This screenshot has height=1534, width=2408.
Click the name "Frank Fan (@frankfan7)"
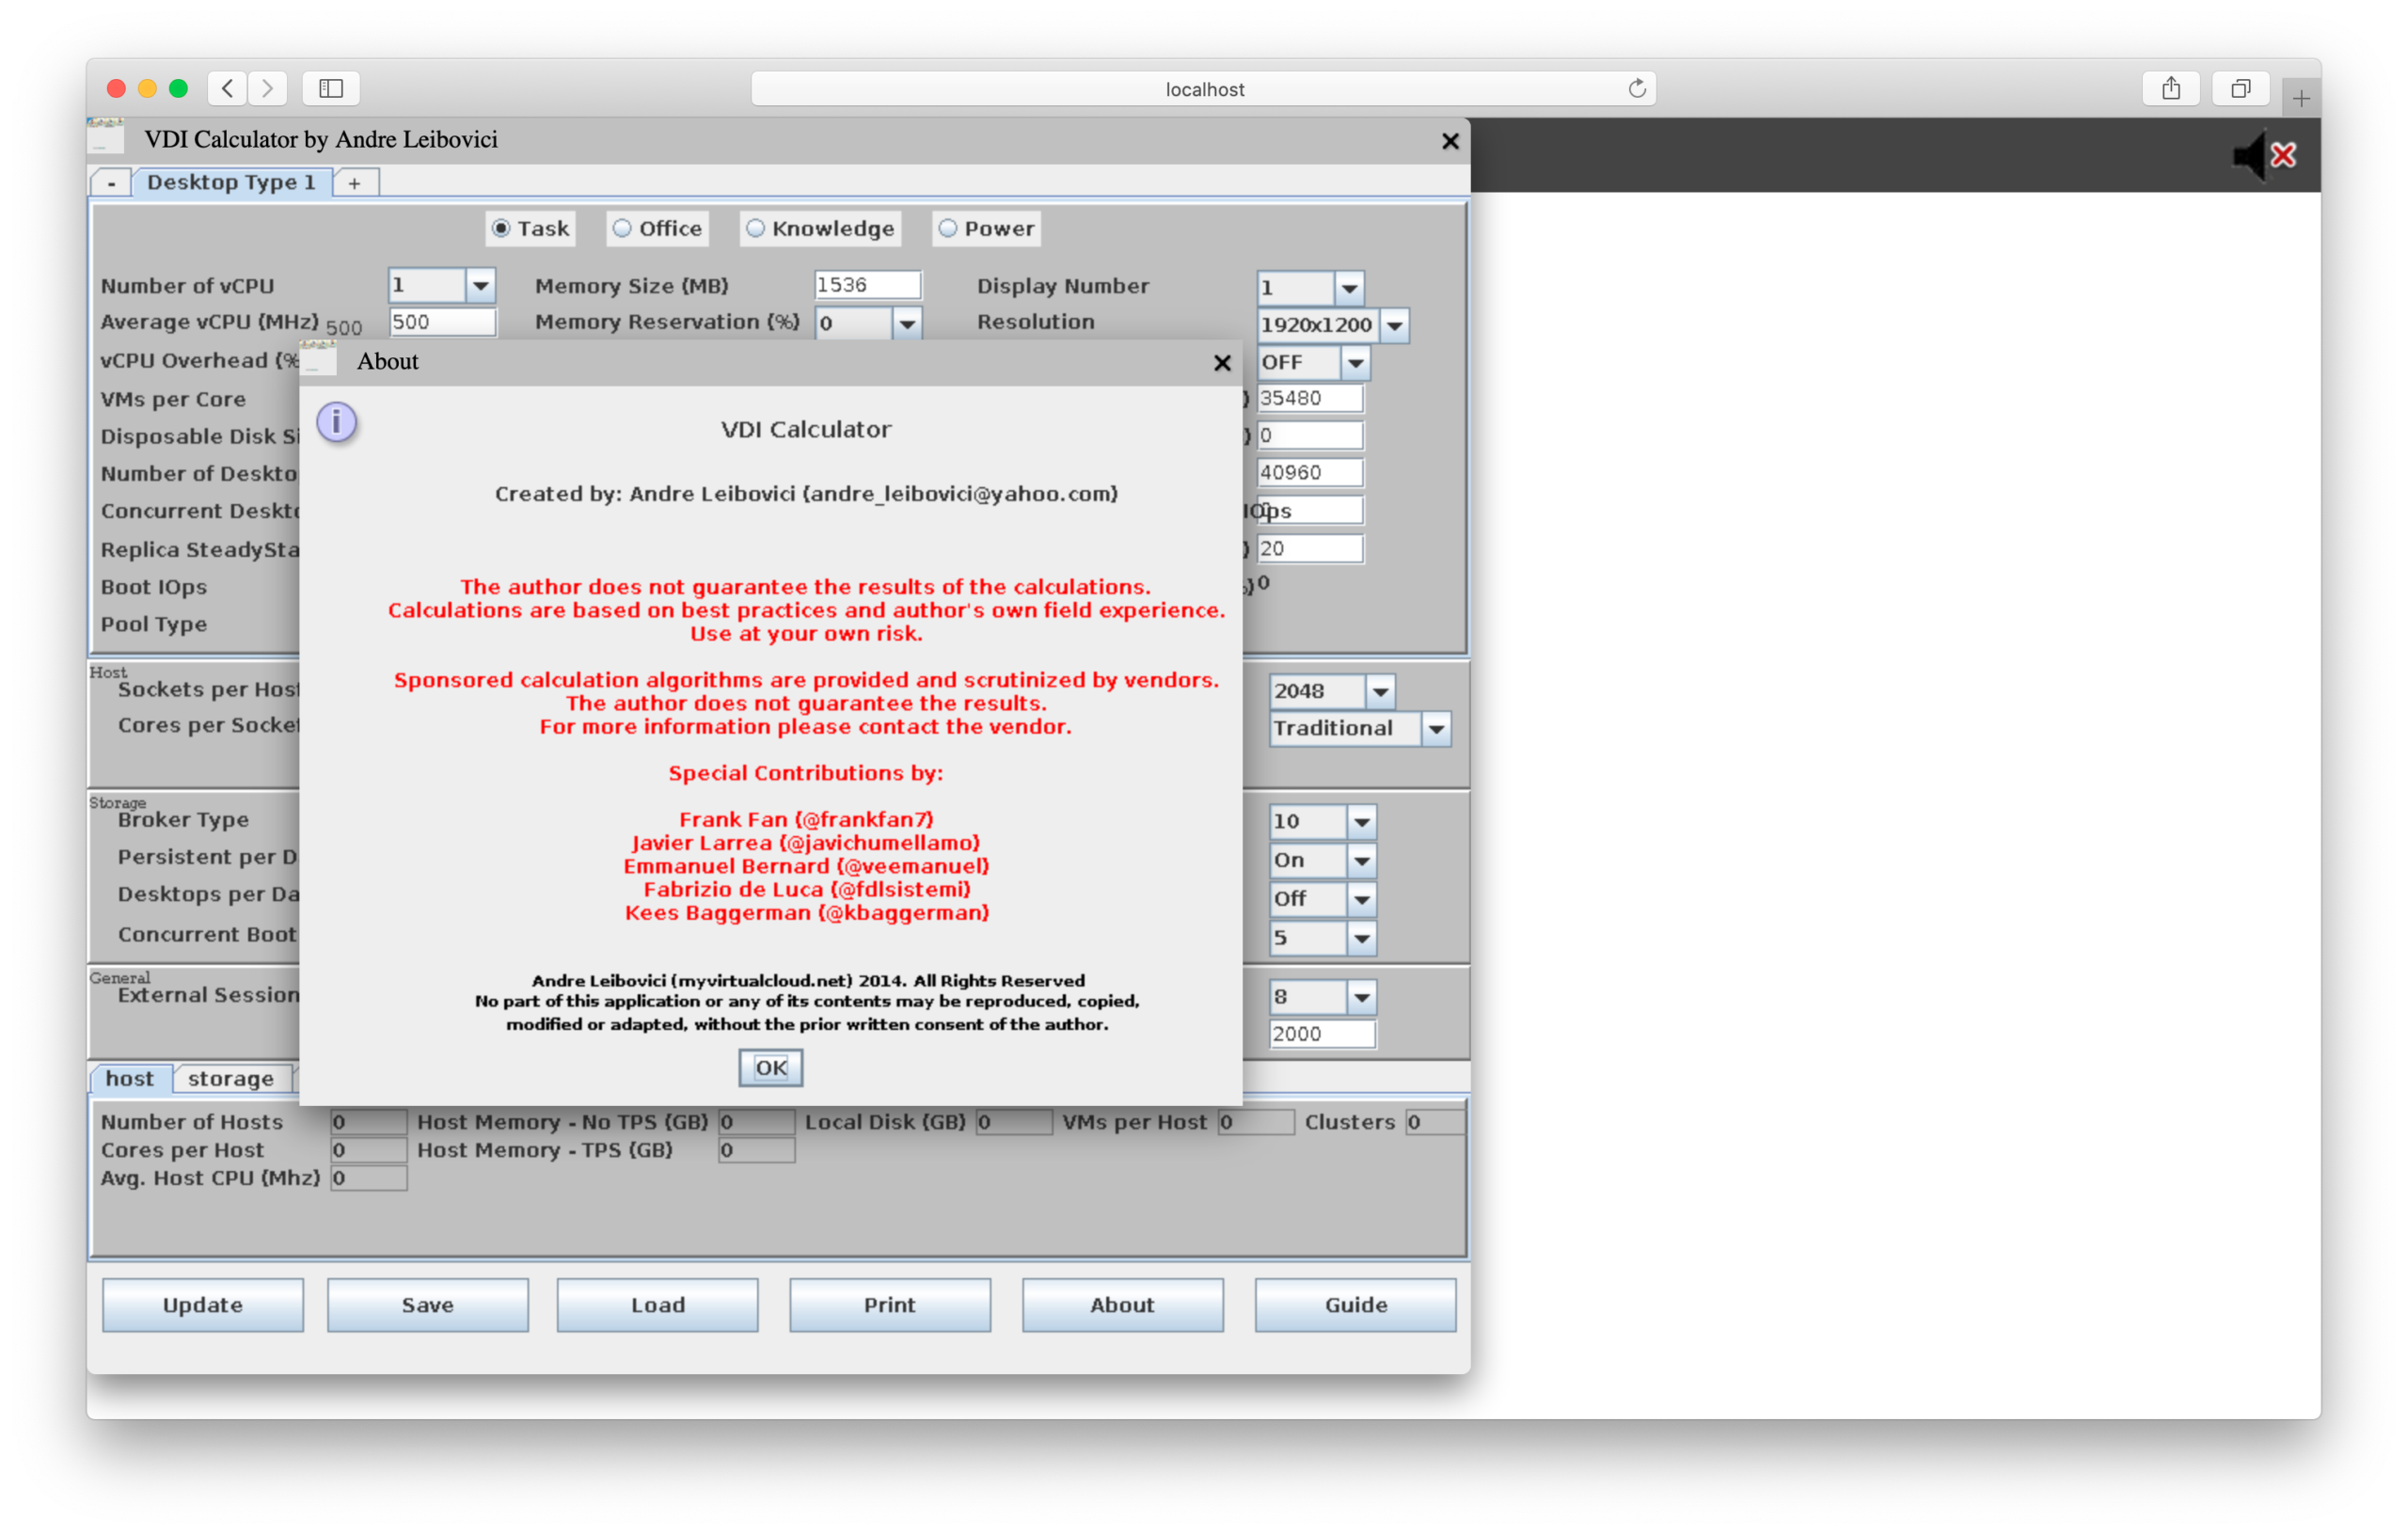pyautogui.click(x=806, y=820)
